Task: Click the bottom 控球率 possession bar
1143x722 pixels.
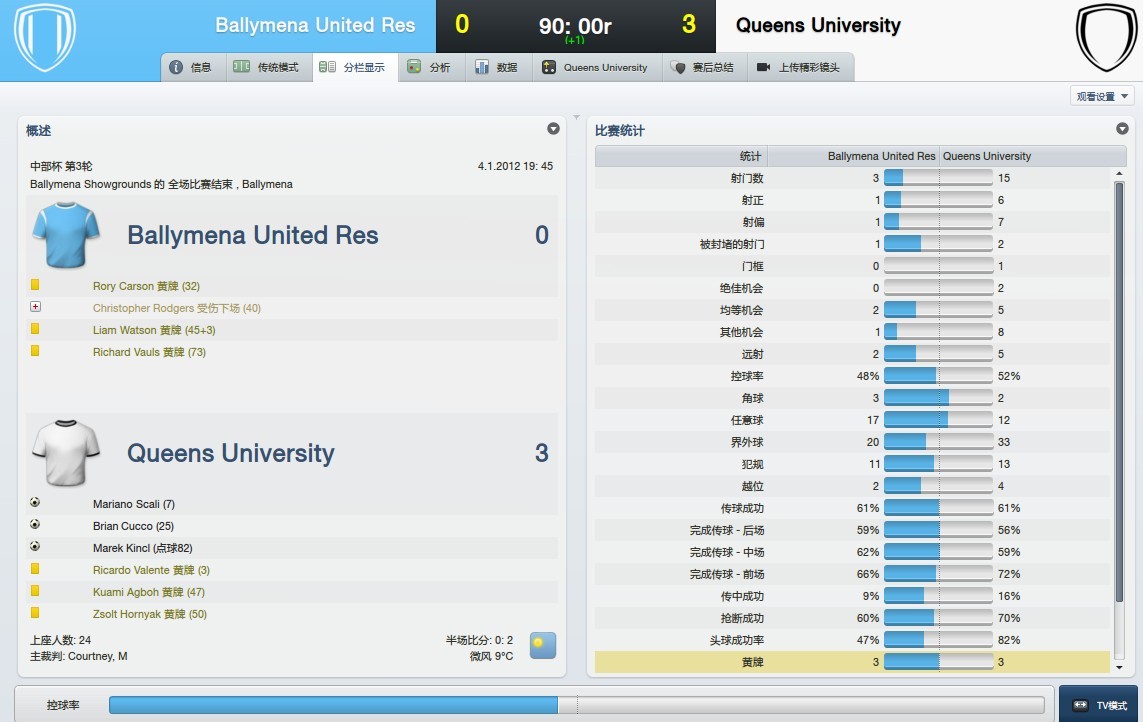Action: click(577, 704)
